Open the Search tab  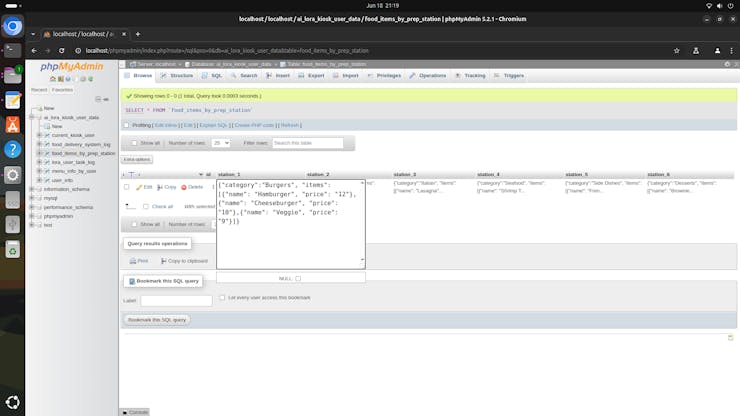click(244, 76)
